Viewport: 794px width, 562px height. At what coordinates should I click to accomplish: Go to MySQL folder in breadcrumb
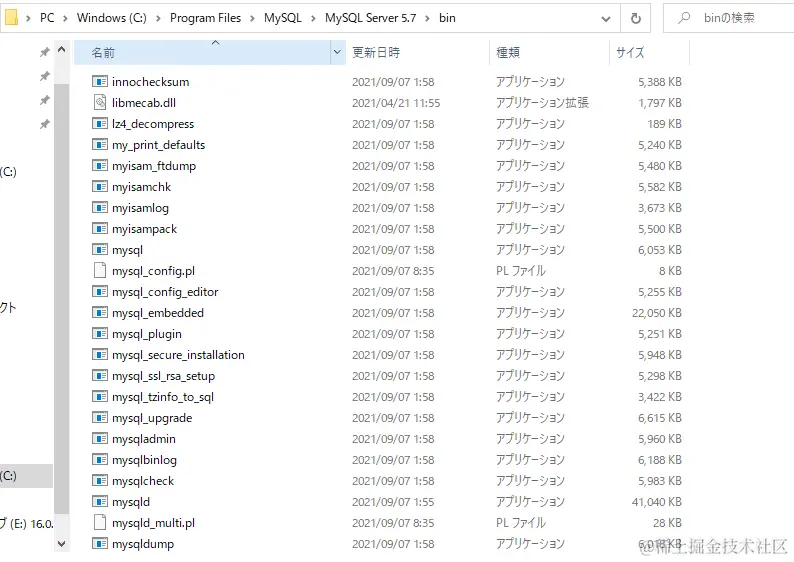[x=283, y=18]
